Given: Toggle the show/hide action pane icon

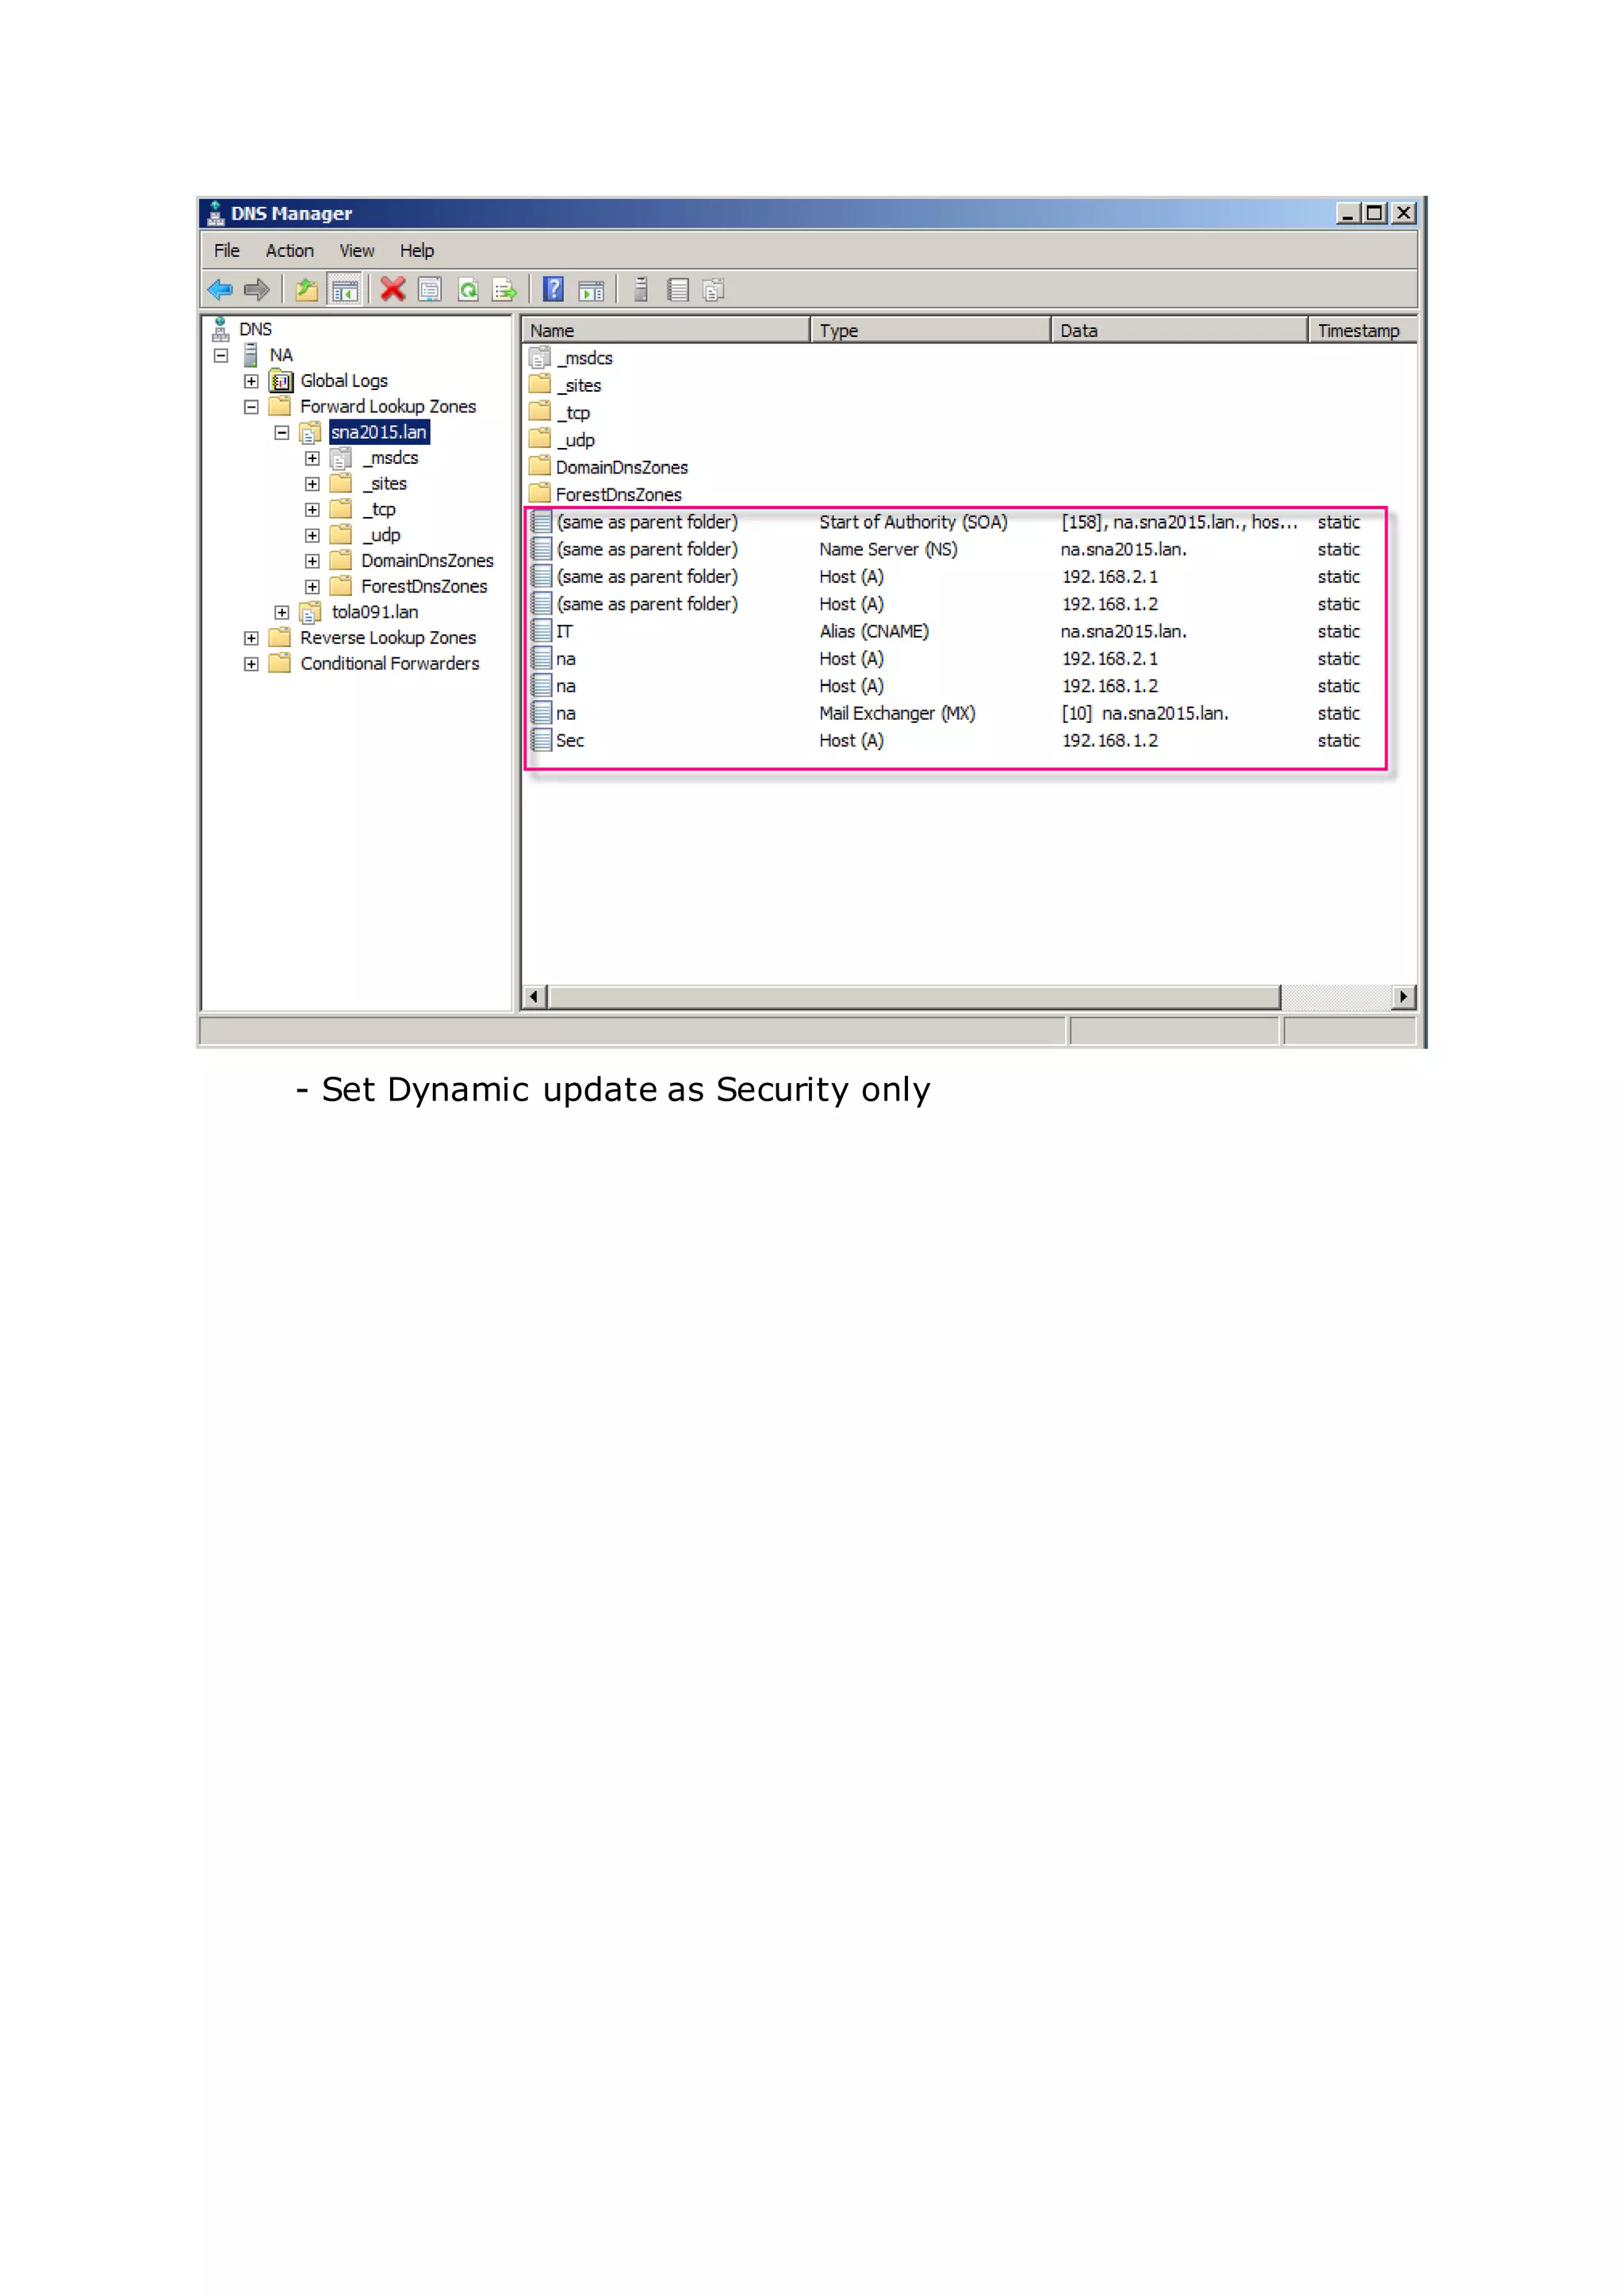Looking at the screenshot, I should pos(591,290).
